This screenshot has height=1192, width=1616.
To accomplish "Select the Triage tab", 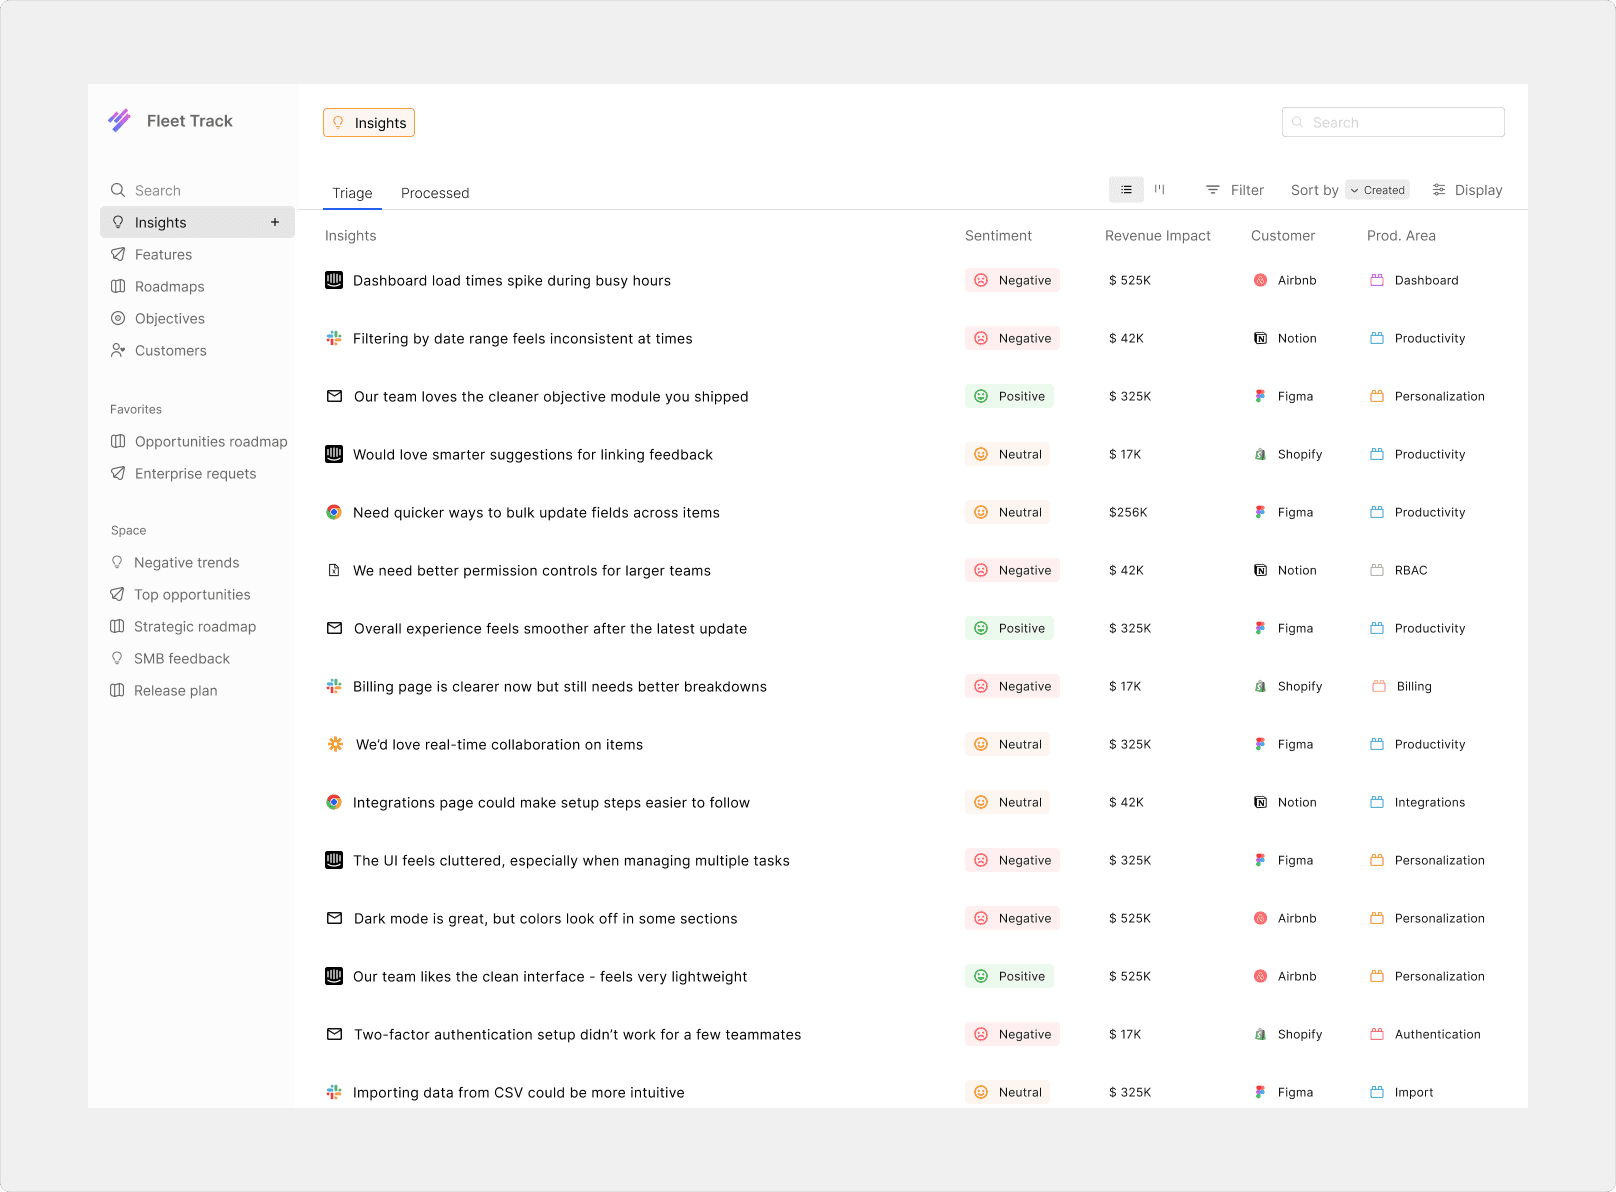I will coord(352,193).
